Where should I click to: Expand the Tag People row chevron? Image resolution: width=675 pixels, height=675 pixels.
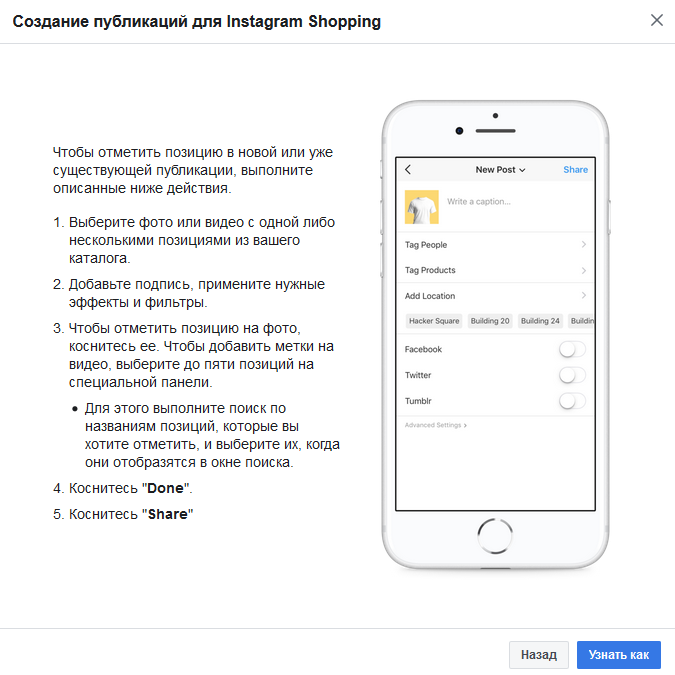tap(583, 245)
